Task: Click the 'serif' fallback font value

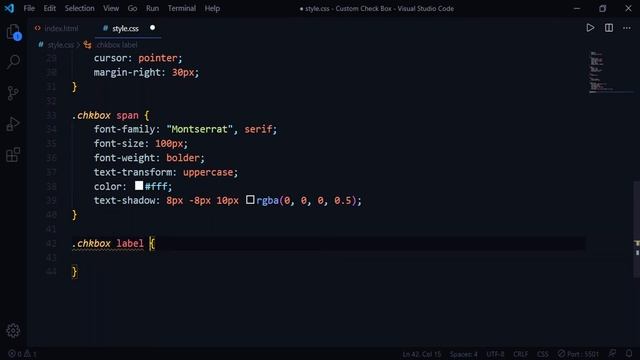Action: click(258, 129)
